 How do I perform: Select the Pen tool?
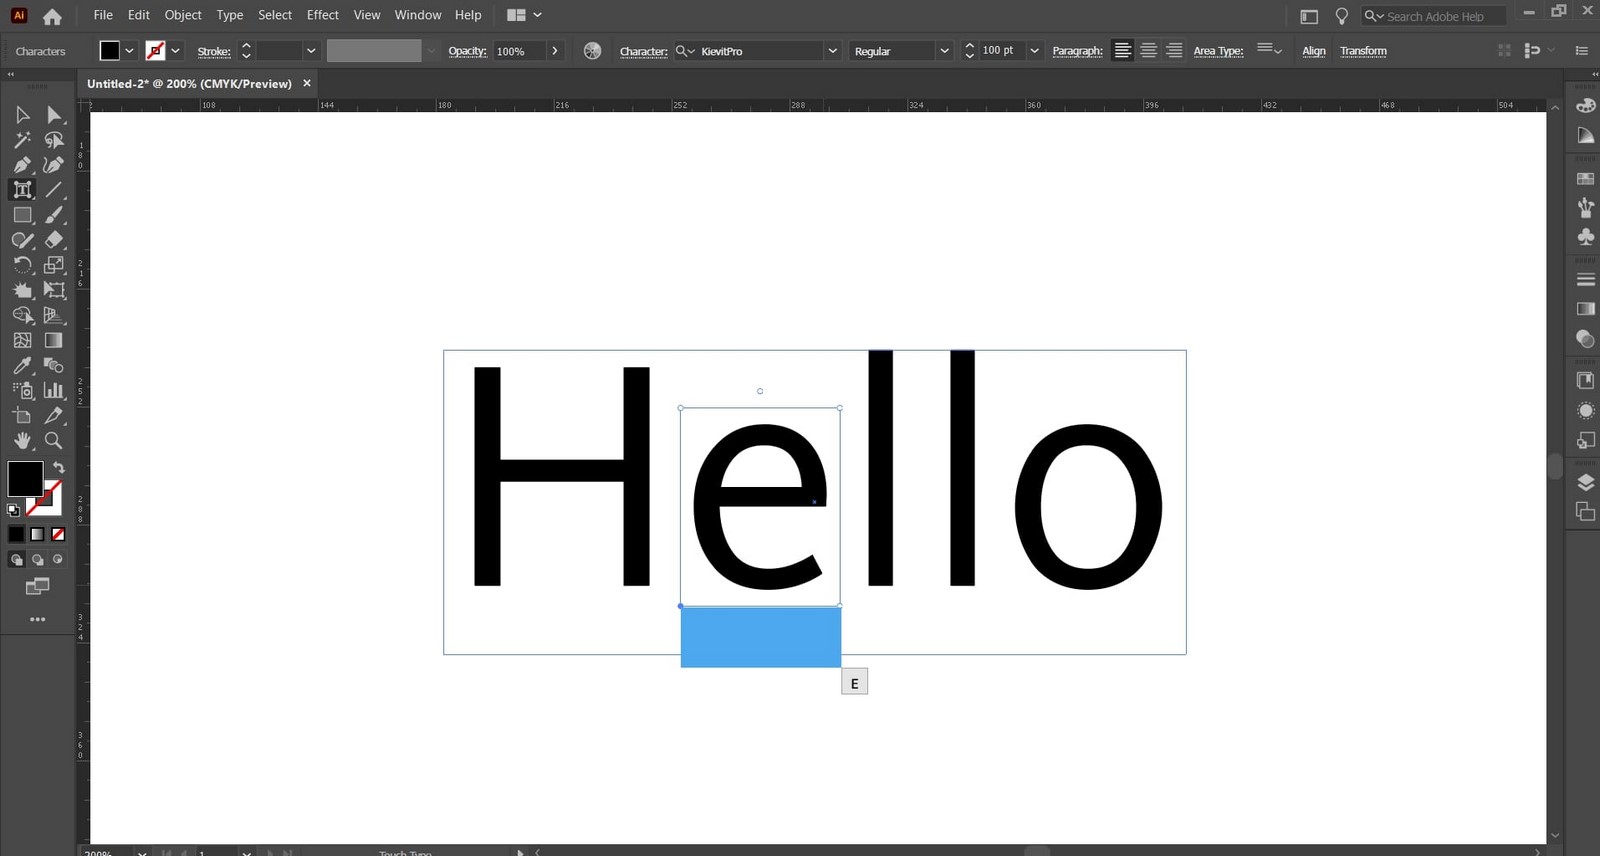pos(22,165)
